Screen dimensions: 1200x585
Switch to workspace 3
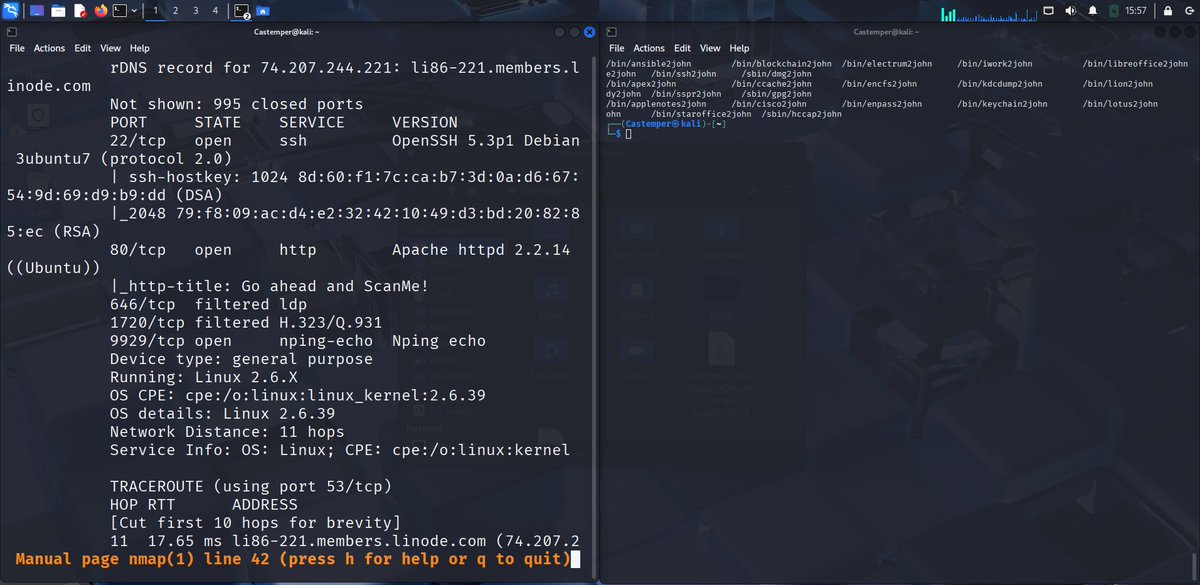[x=196, y=11]
